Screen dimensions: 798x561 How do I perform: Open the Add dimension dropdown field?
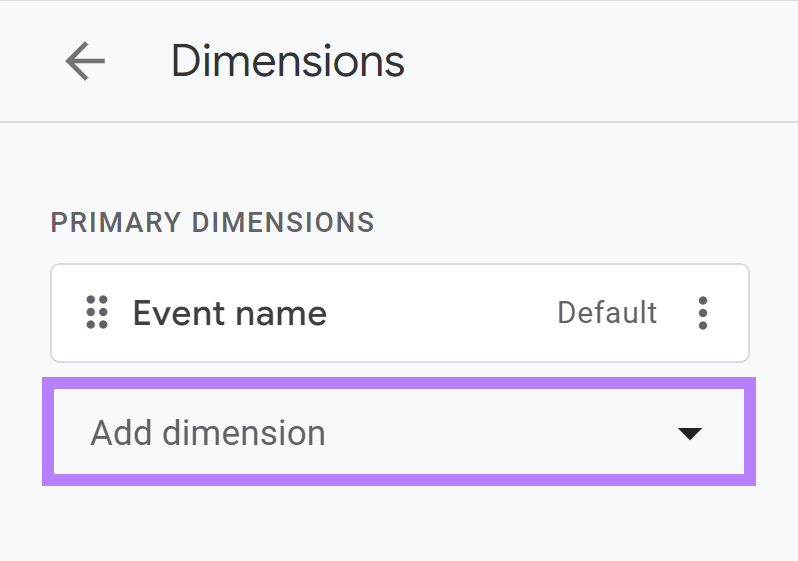pos(398,433)
